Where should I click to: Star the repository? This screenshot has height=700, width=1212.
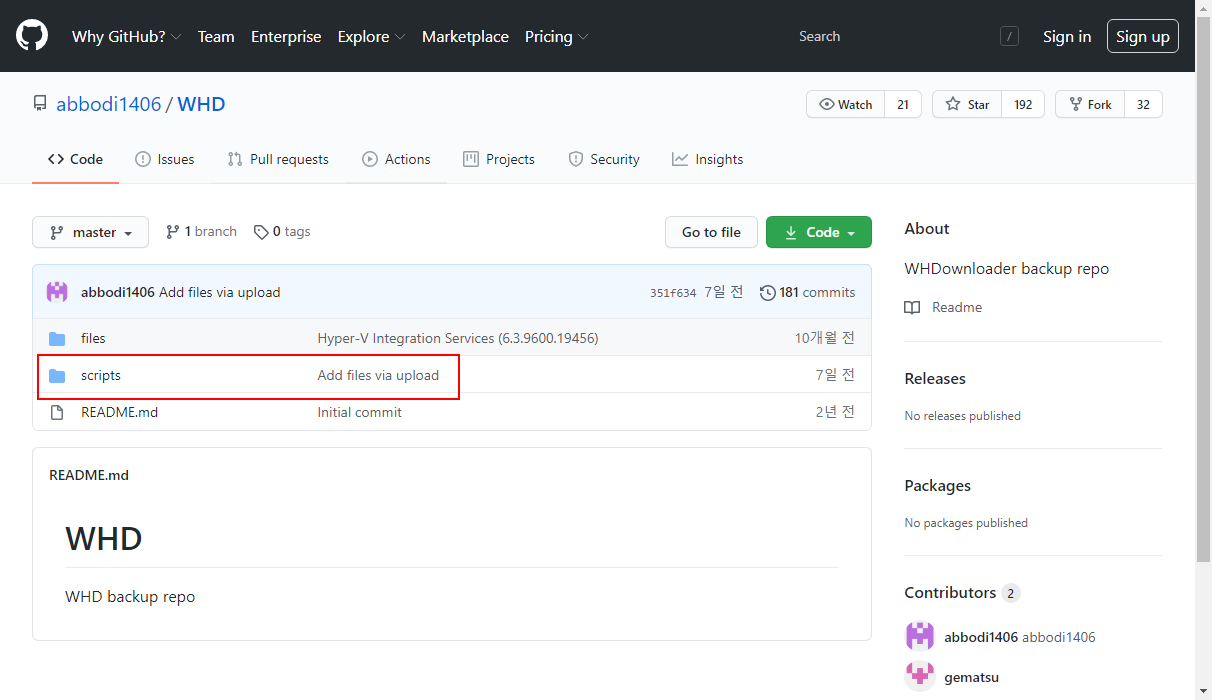tap(967, 104)
